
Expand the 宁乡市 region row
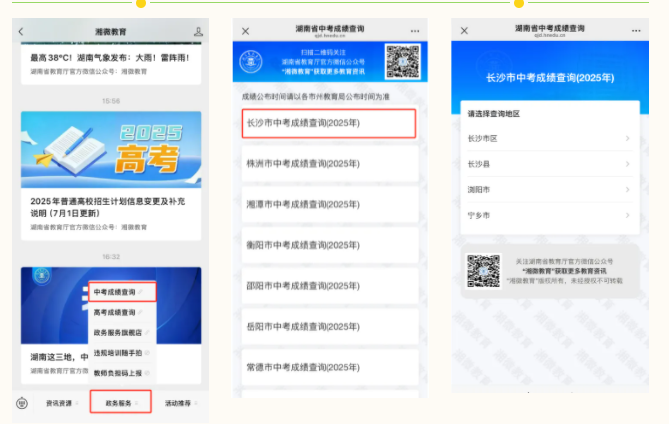547,215
